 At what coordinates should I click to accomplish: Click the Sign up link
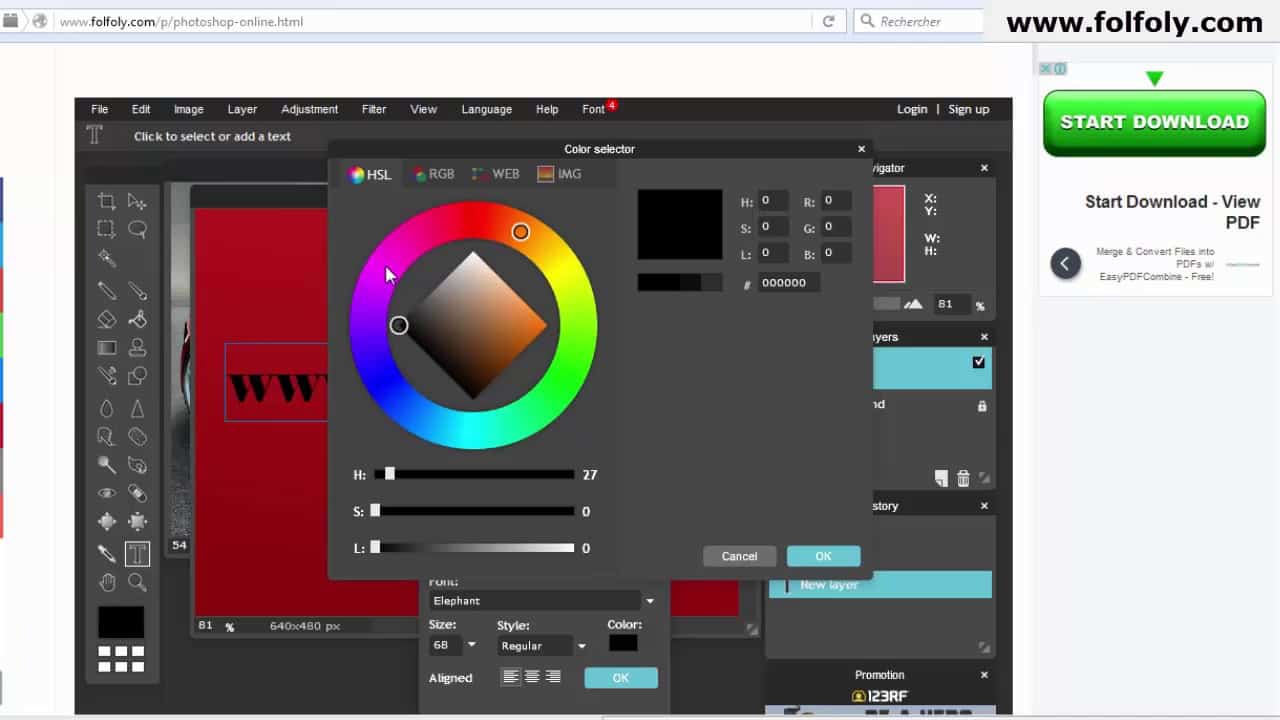pos(968,109)
